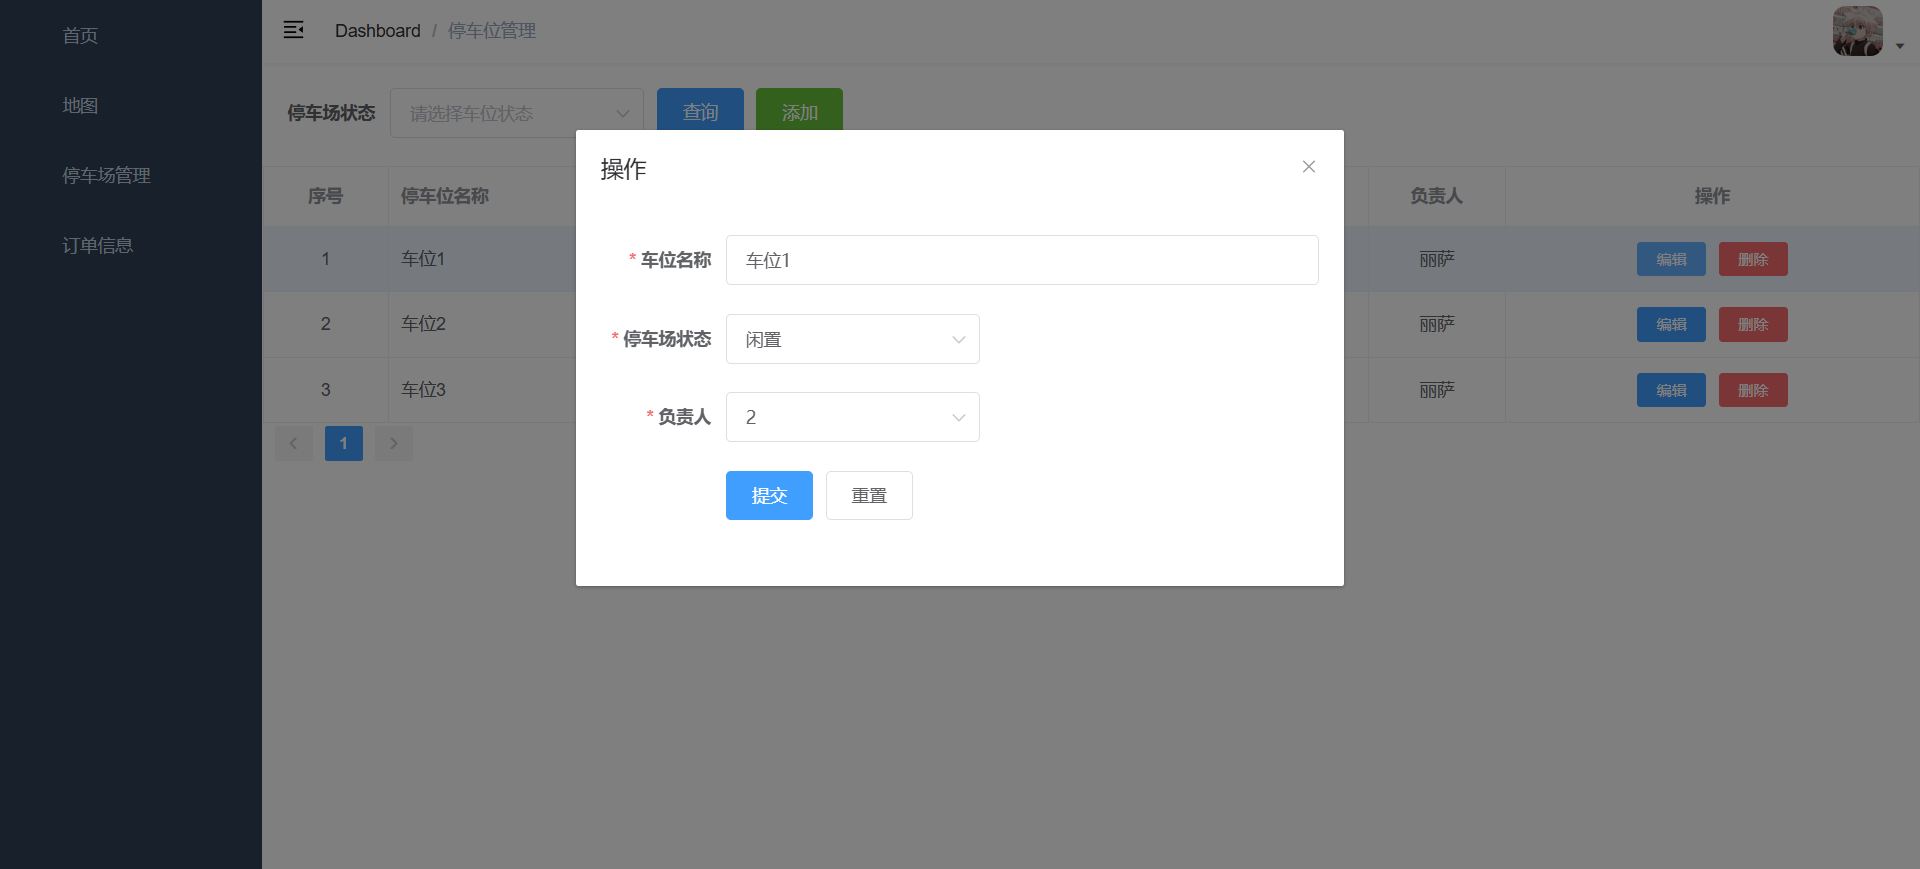The image size is (1920, 869).
Task: Click the chevron arrow in 负责人 dropdown
Action: 958,418
